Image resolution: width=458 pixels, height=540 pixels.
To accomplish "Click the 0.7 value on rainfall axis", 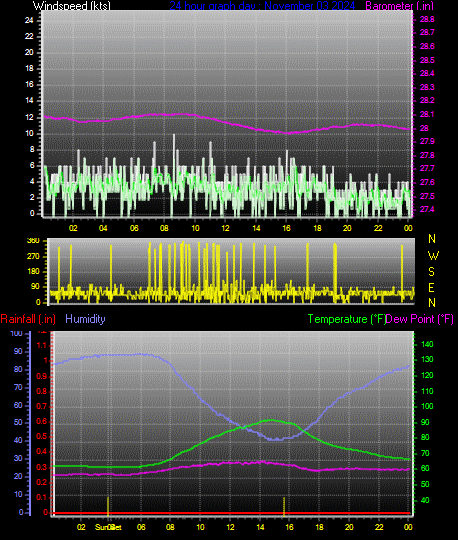I will 41,406.
